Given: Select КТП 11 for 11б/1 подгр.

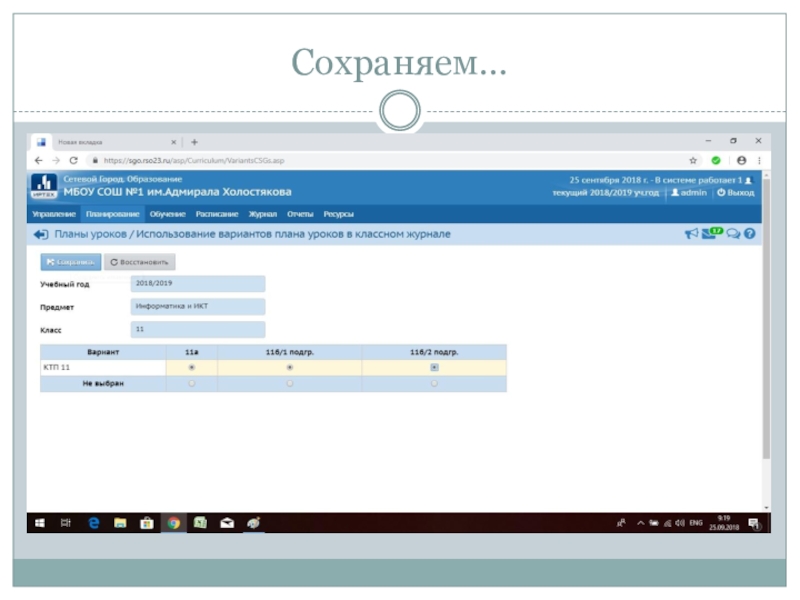Looking at the screenshot, I should coord(289,368).
